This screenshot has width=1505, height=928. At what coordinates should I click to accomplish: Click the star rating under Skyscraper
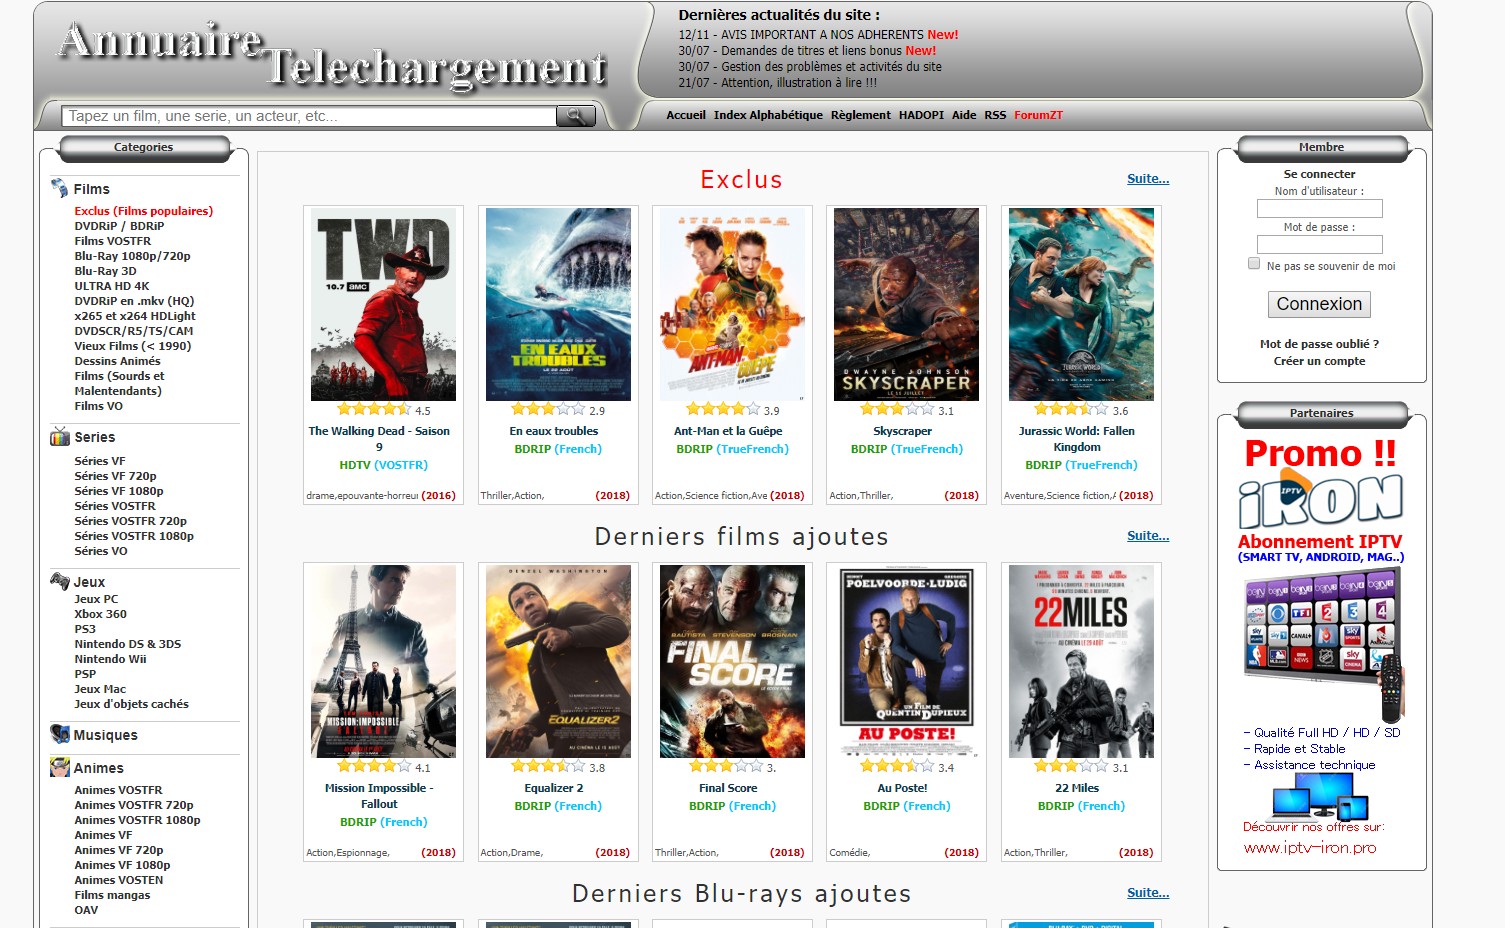click(897, 410)
